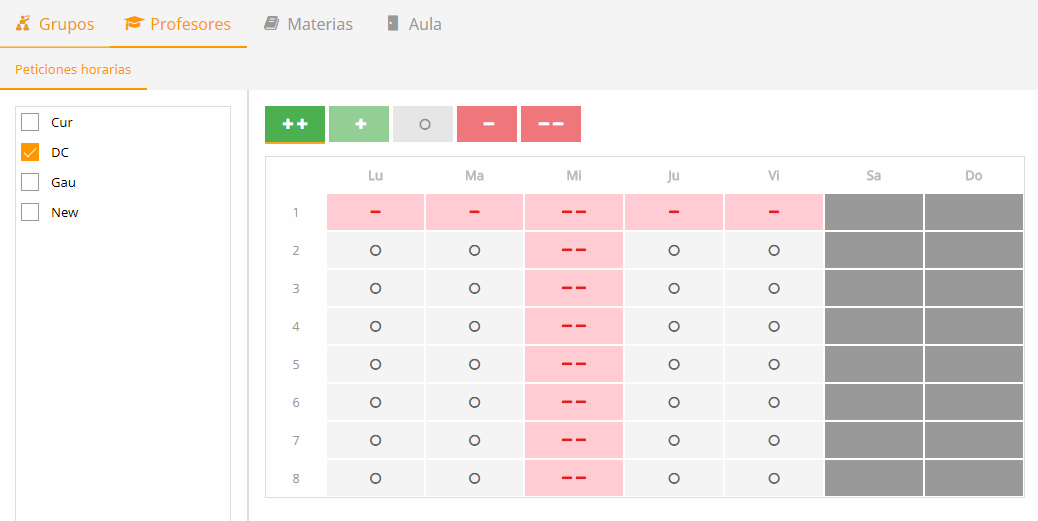Enable the Gau professor checkbox
The image size is (1038, 521).
click(30, 182)
